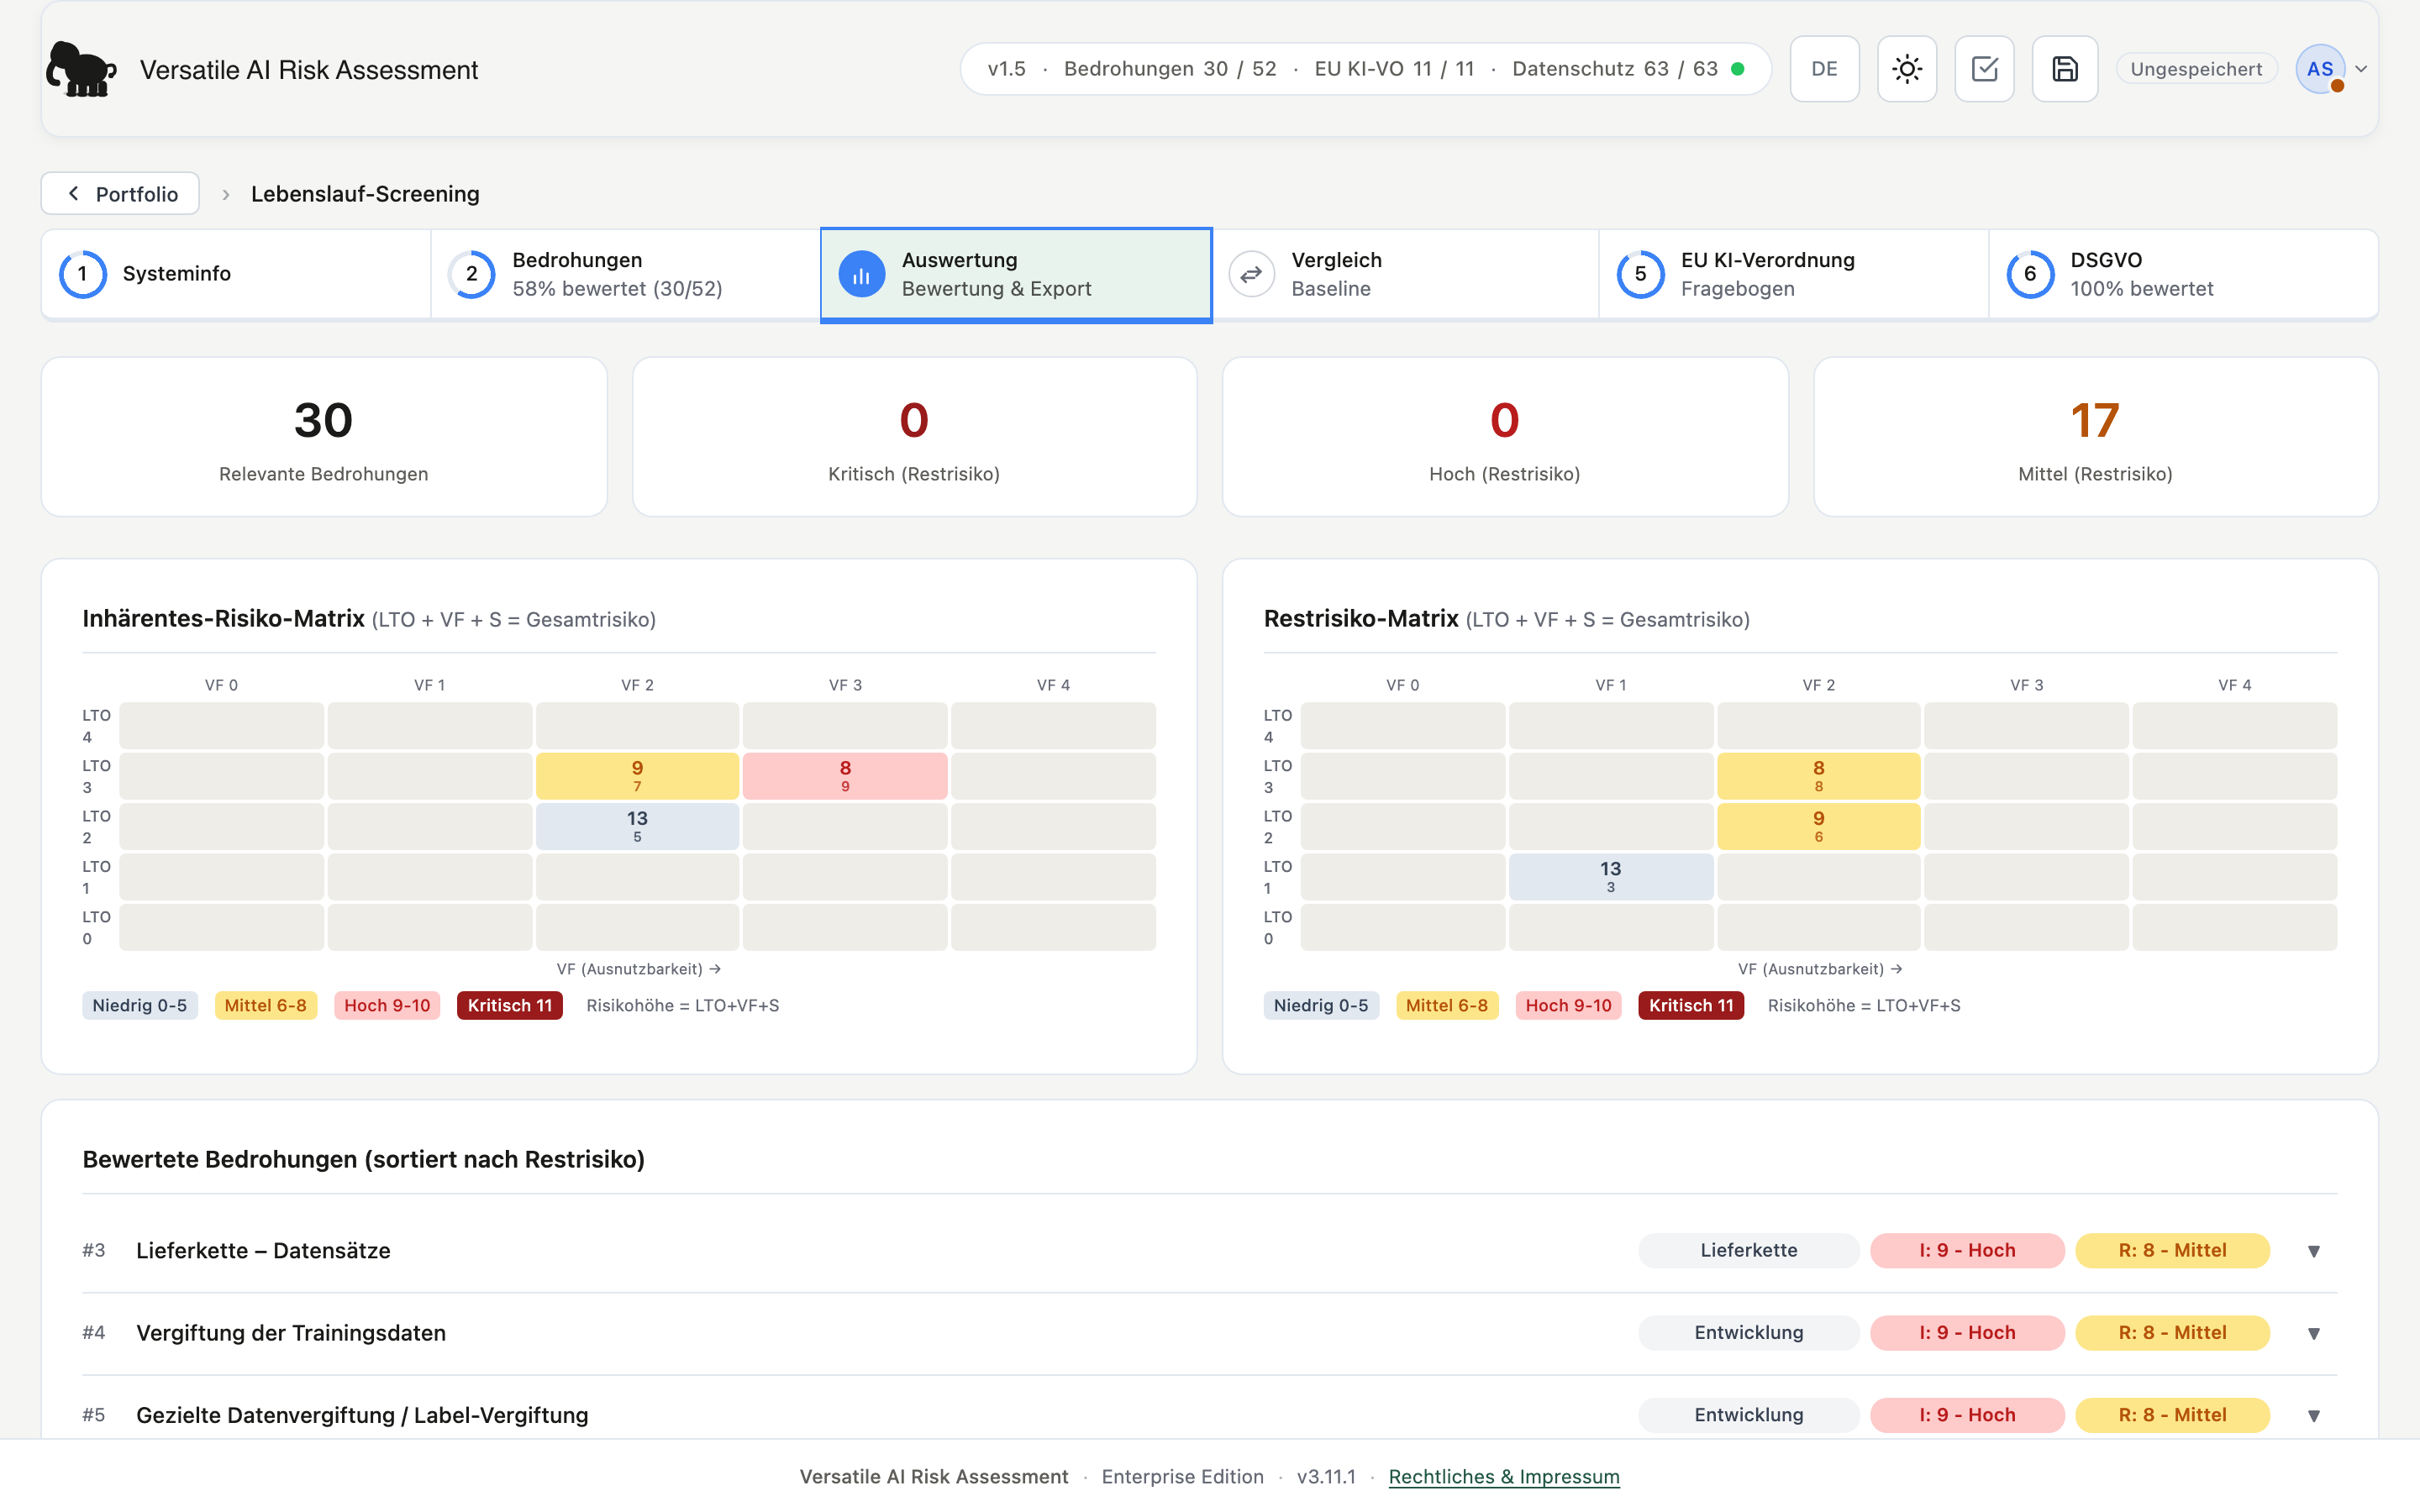Click Kritisch 11 legend in Restrisiko matrix
The width and height of the screenshot is (2420, 1512).
point(1691,1005)
